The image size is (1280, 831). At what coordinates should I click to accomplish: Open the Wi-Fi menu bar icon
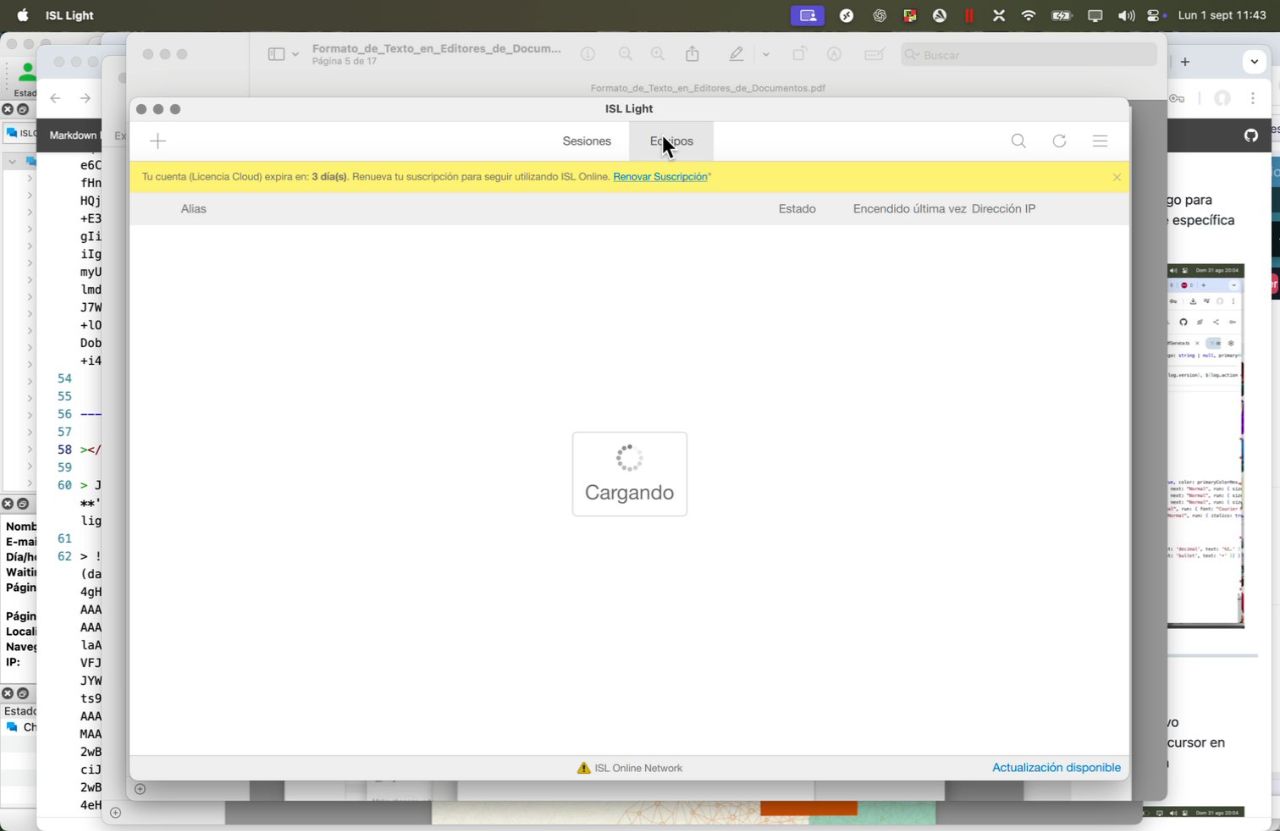(1028, 15)
